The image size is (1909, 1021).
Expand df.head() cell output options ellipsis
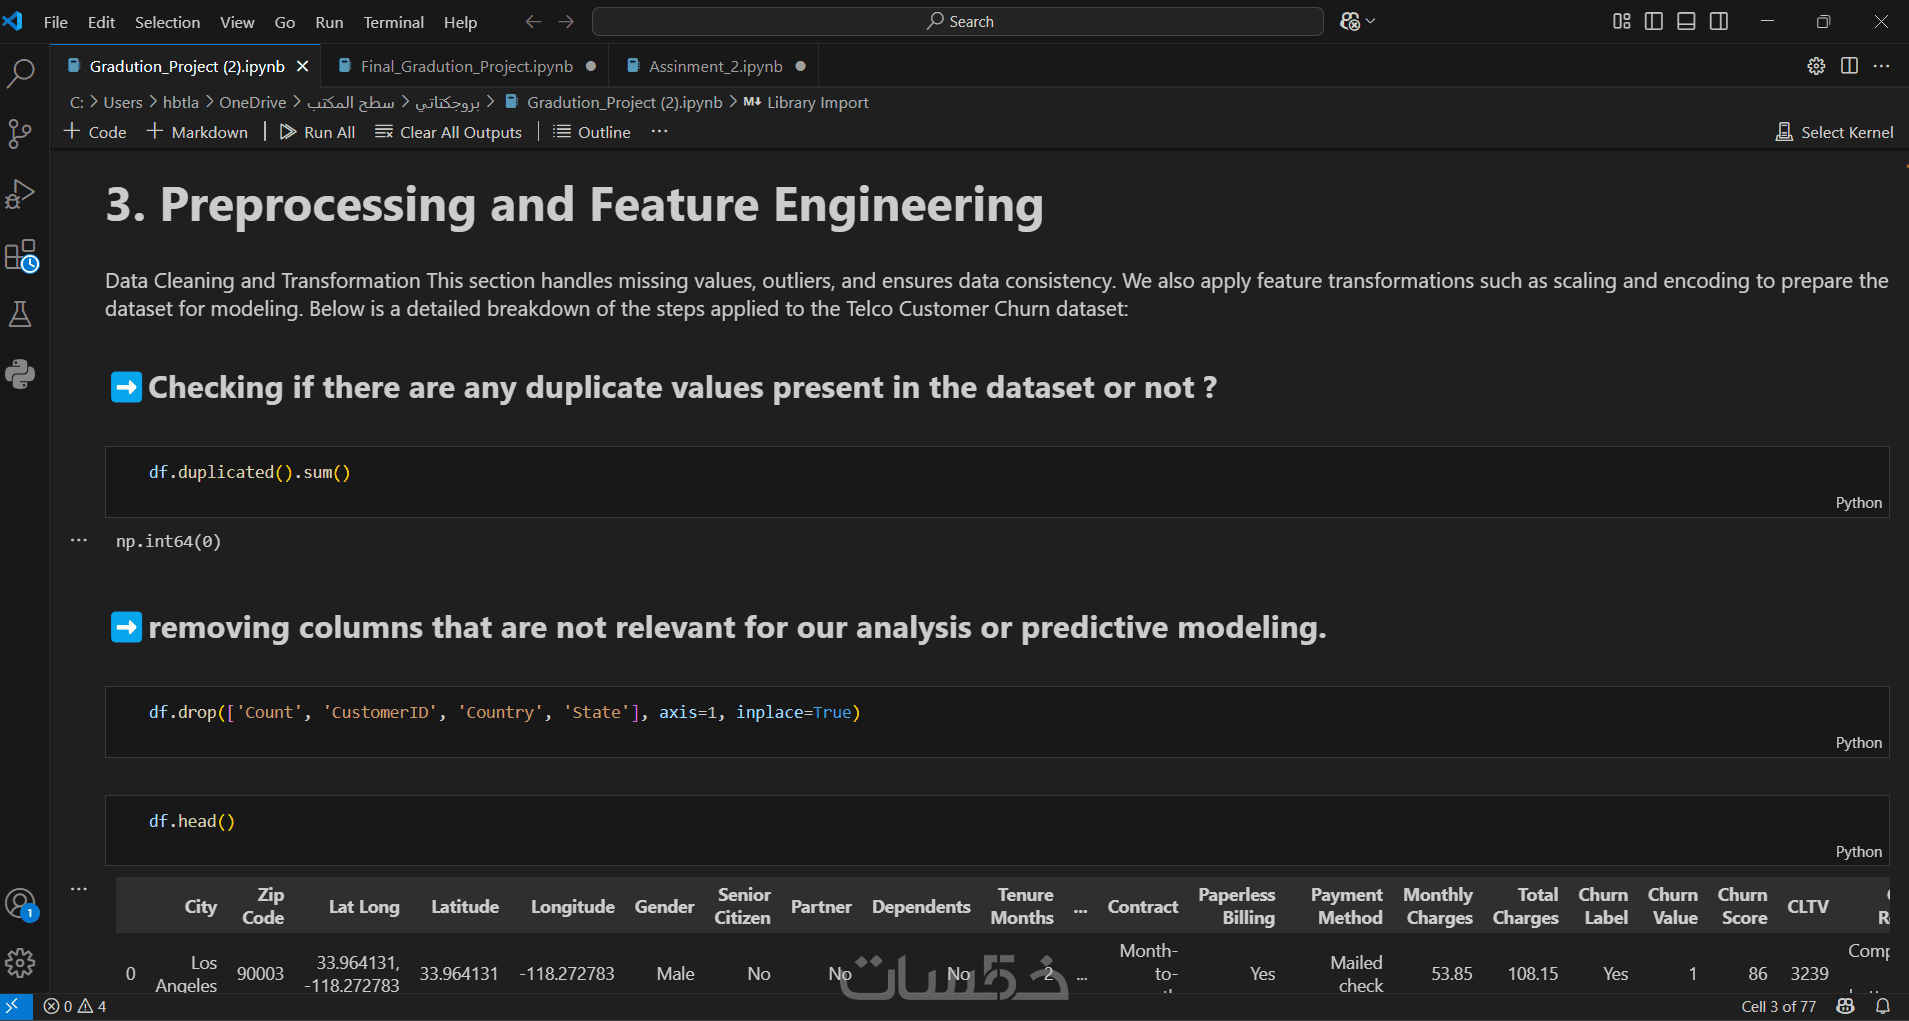tap(79, 888)
